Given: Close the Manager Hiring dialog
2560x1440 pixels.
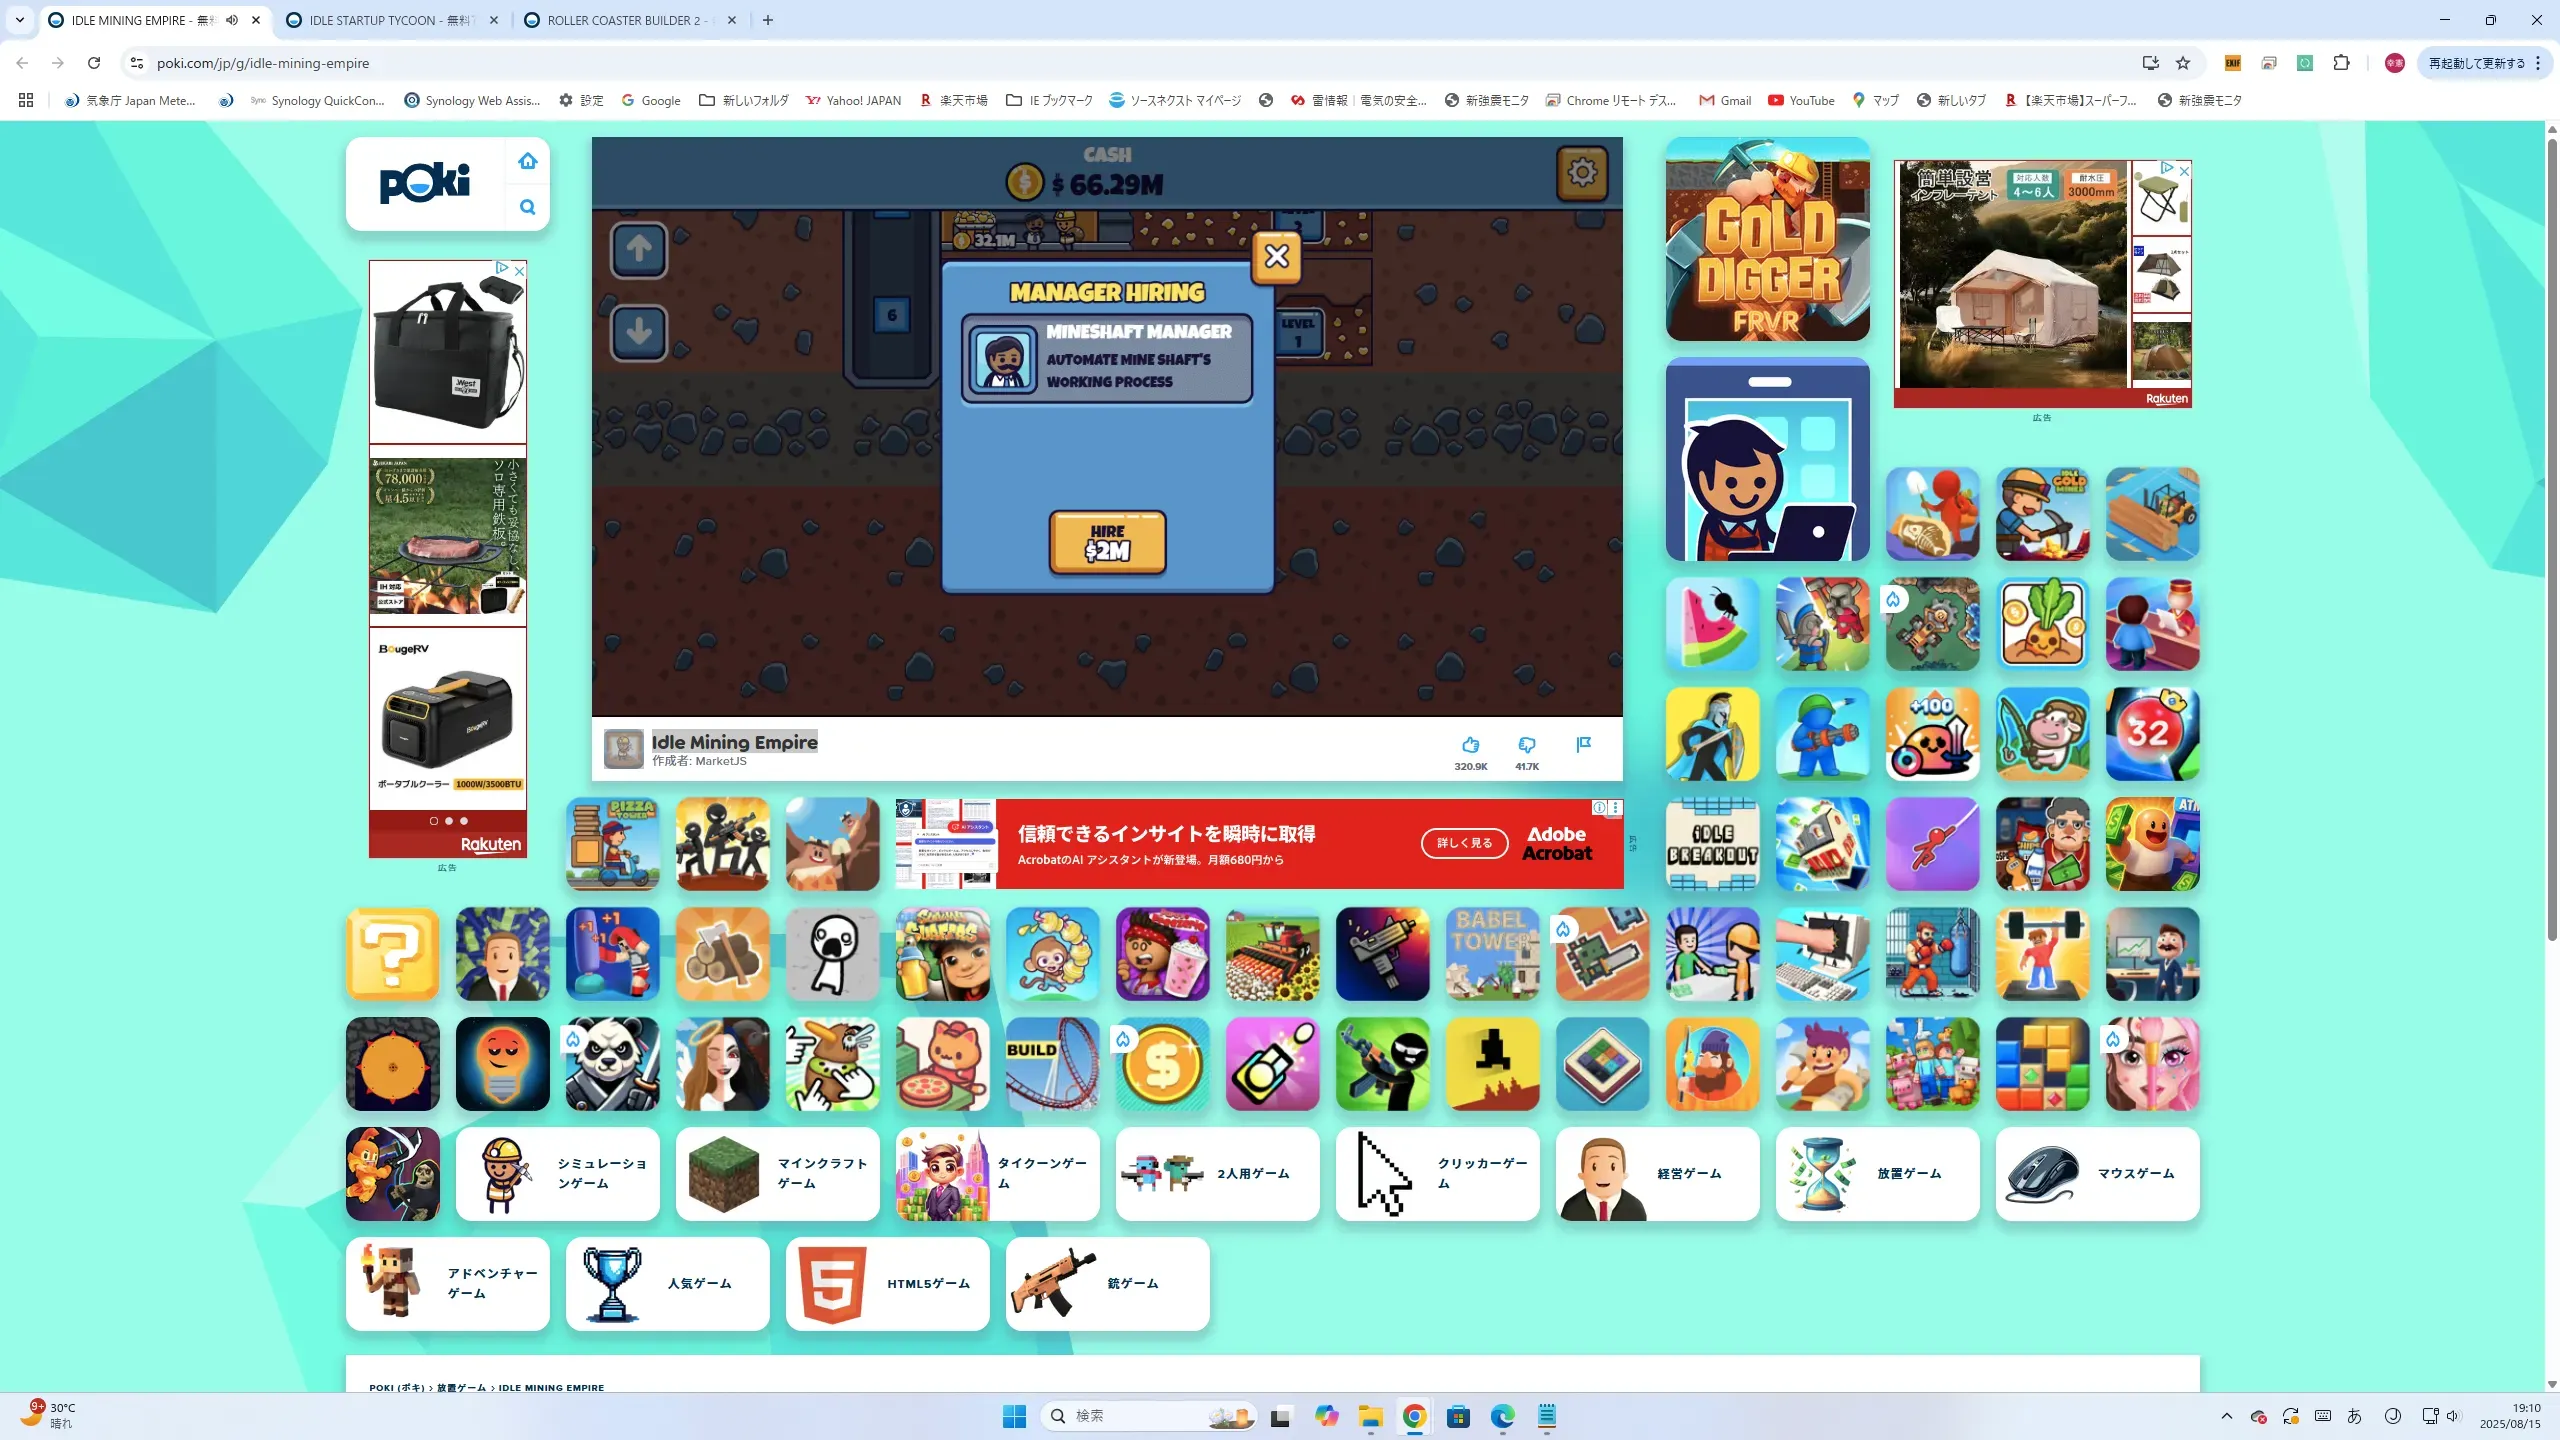Looking at the screenshot, I should tap(1276, 257).
